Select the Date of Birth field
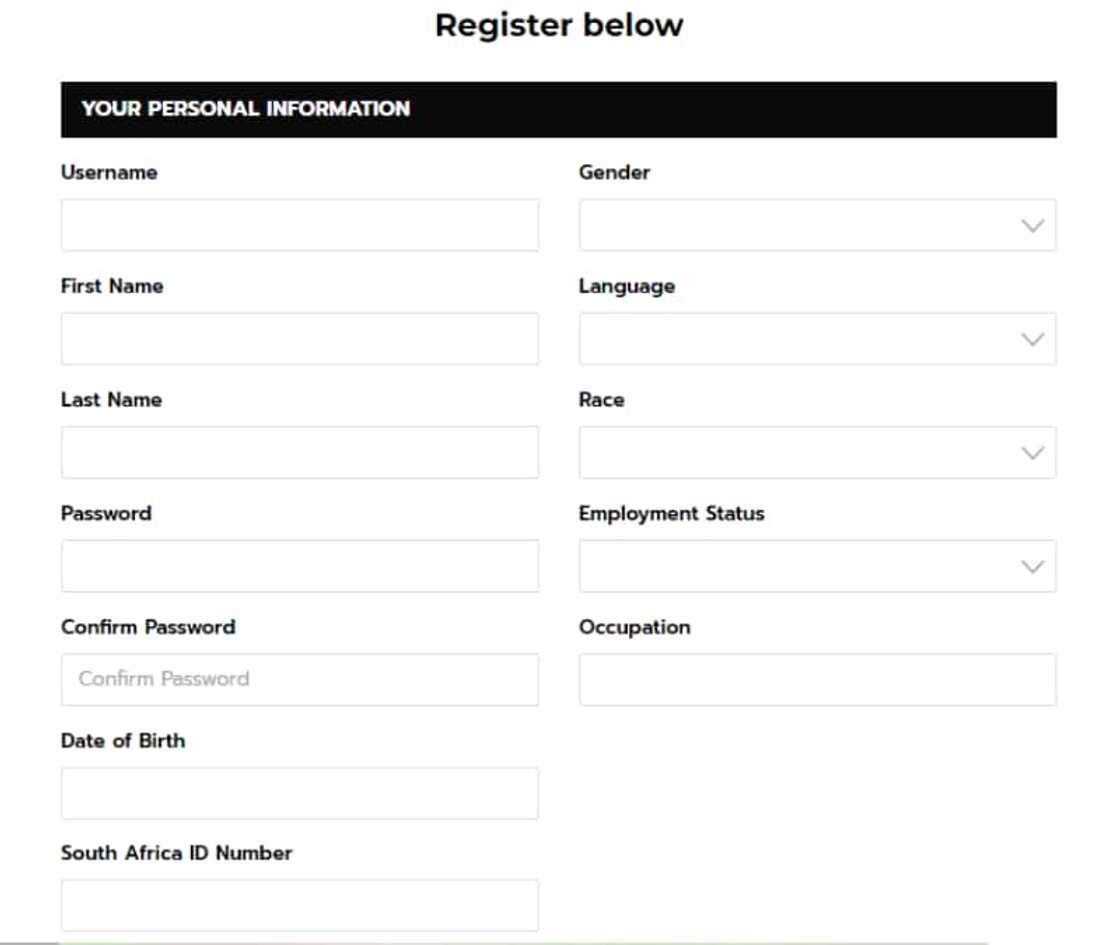This screenshot has width=1120, height=945. 297,793
